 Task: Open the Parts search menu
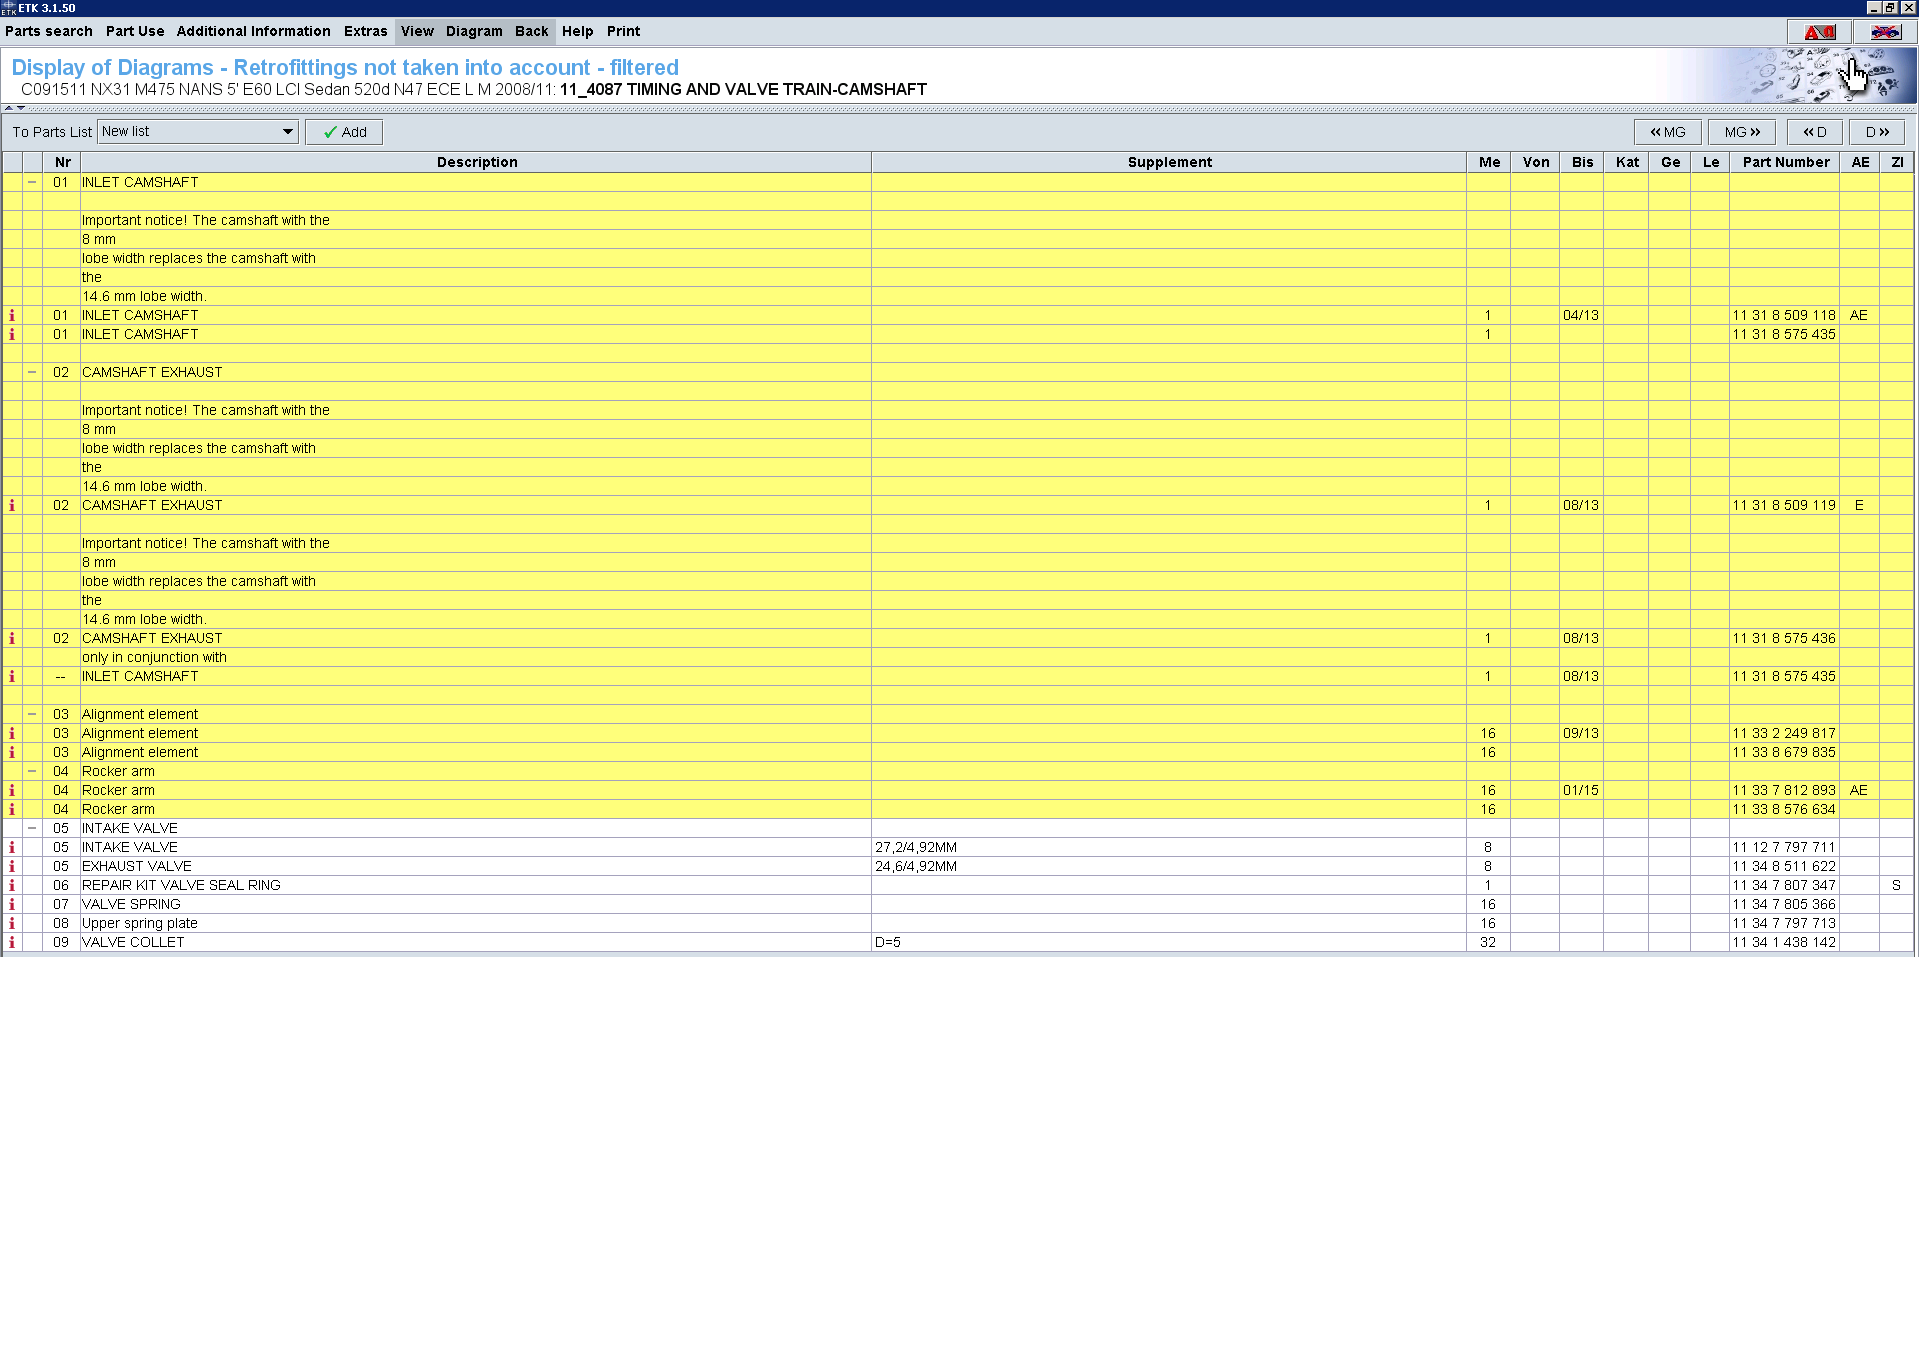click(x=49, y=31)
